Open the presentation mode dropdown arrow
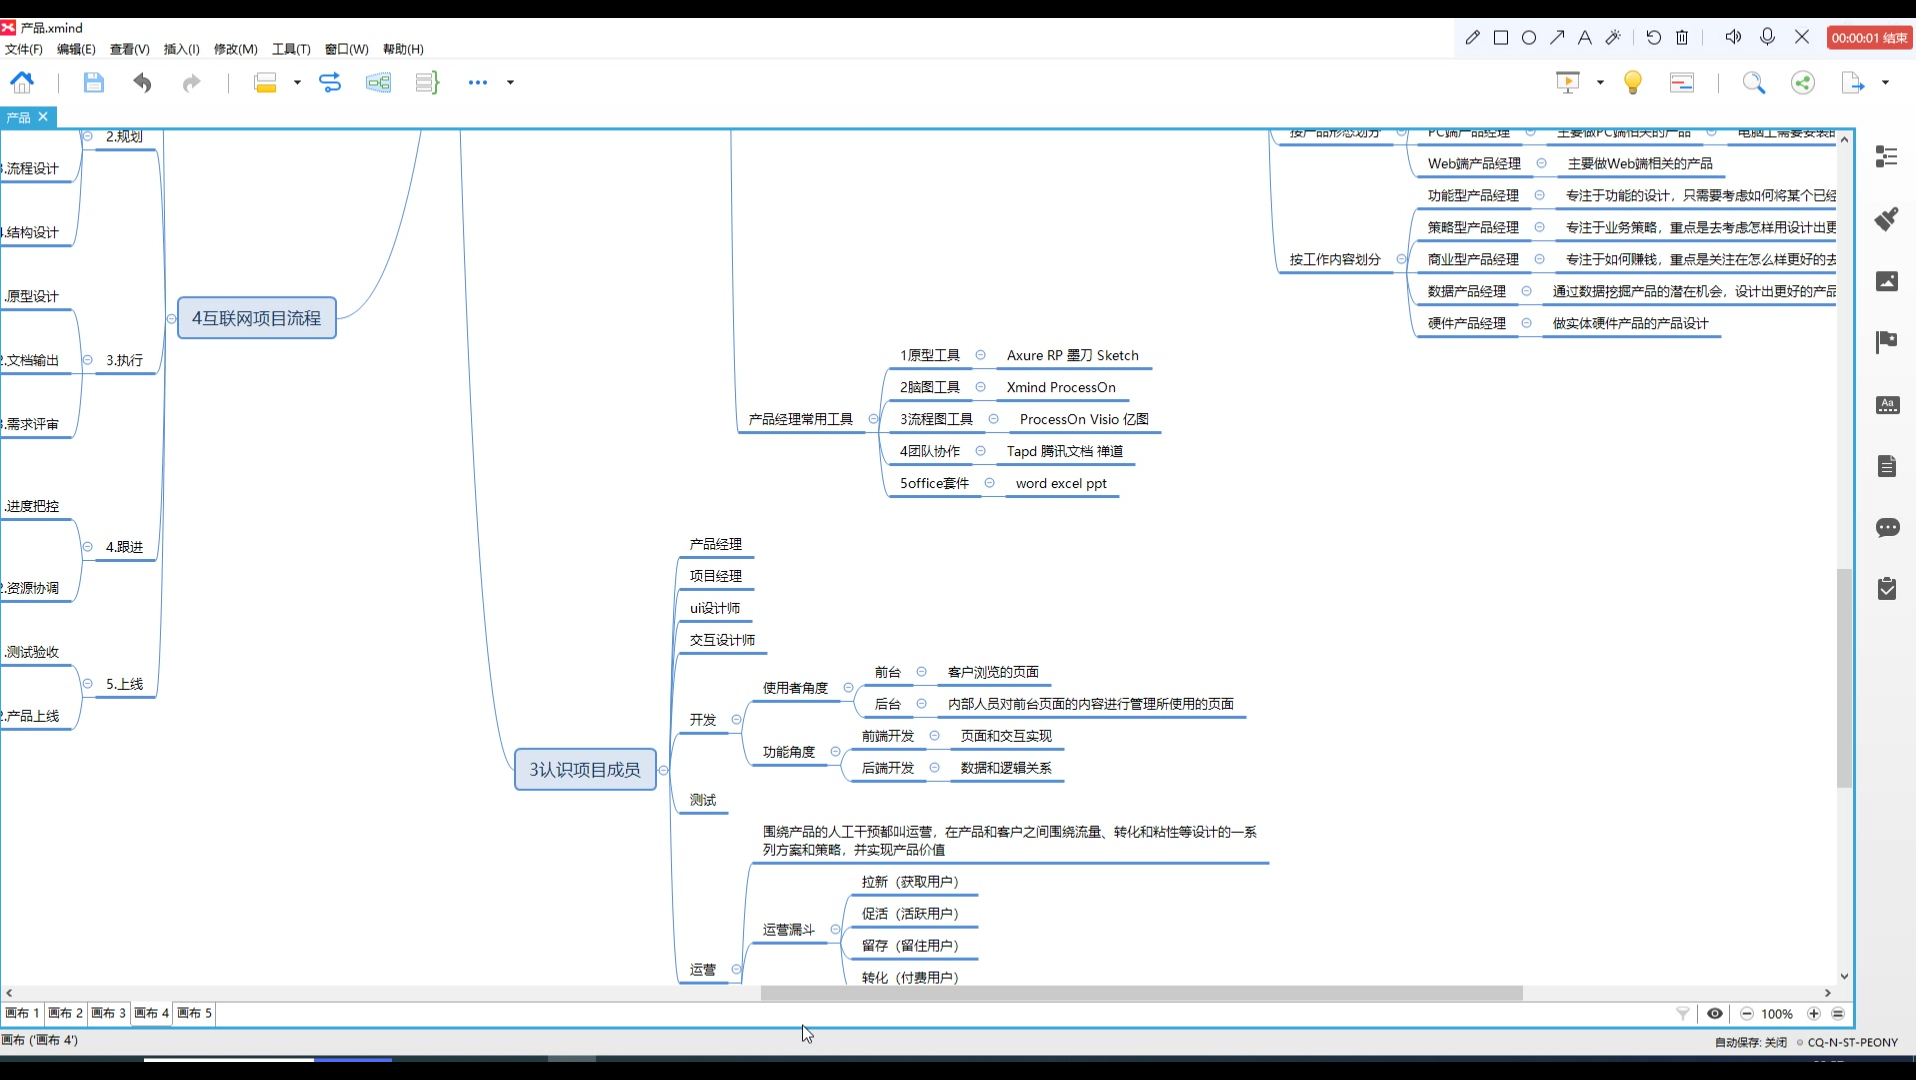Image resolution: width=1916 pixels, height=1080 pixels. tap(1600, 83)
